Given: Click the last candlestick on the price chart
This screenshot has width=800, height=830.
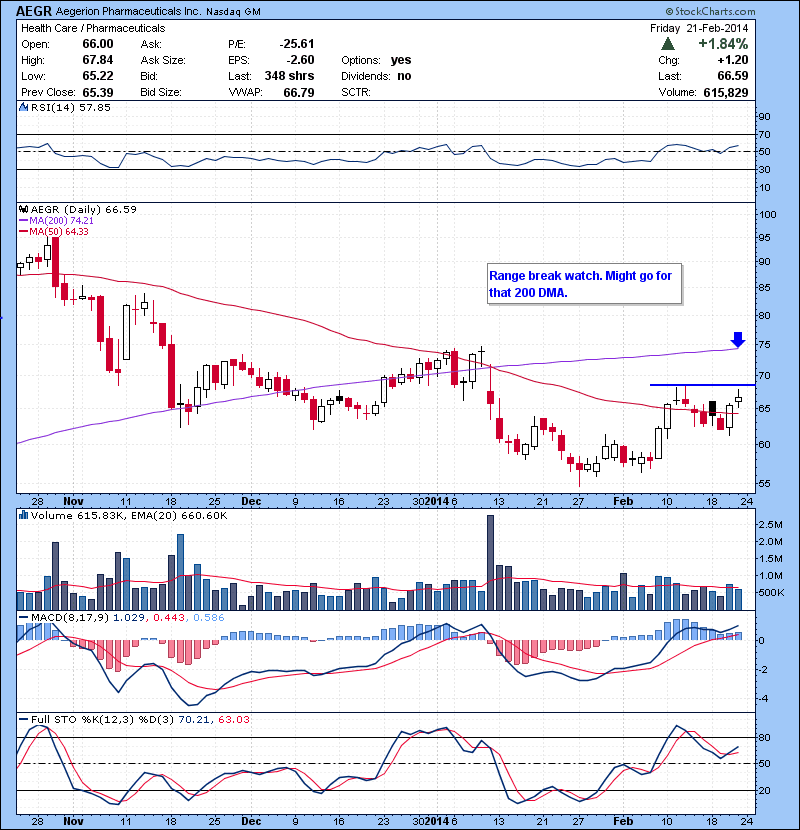Looking at the screenshot, I should (x=738, y=400).
